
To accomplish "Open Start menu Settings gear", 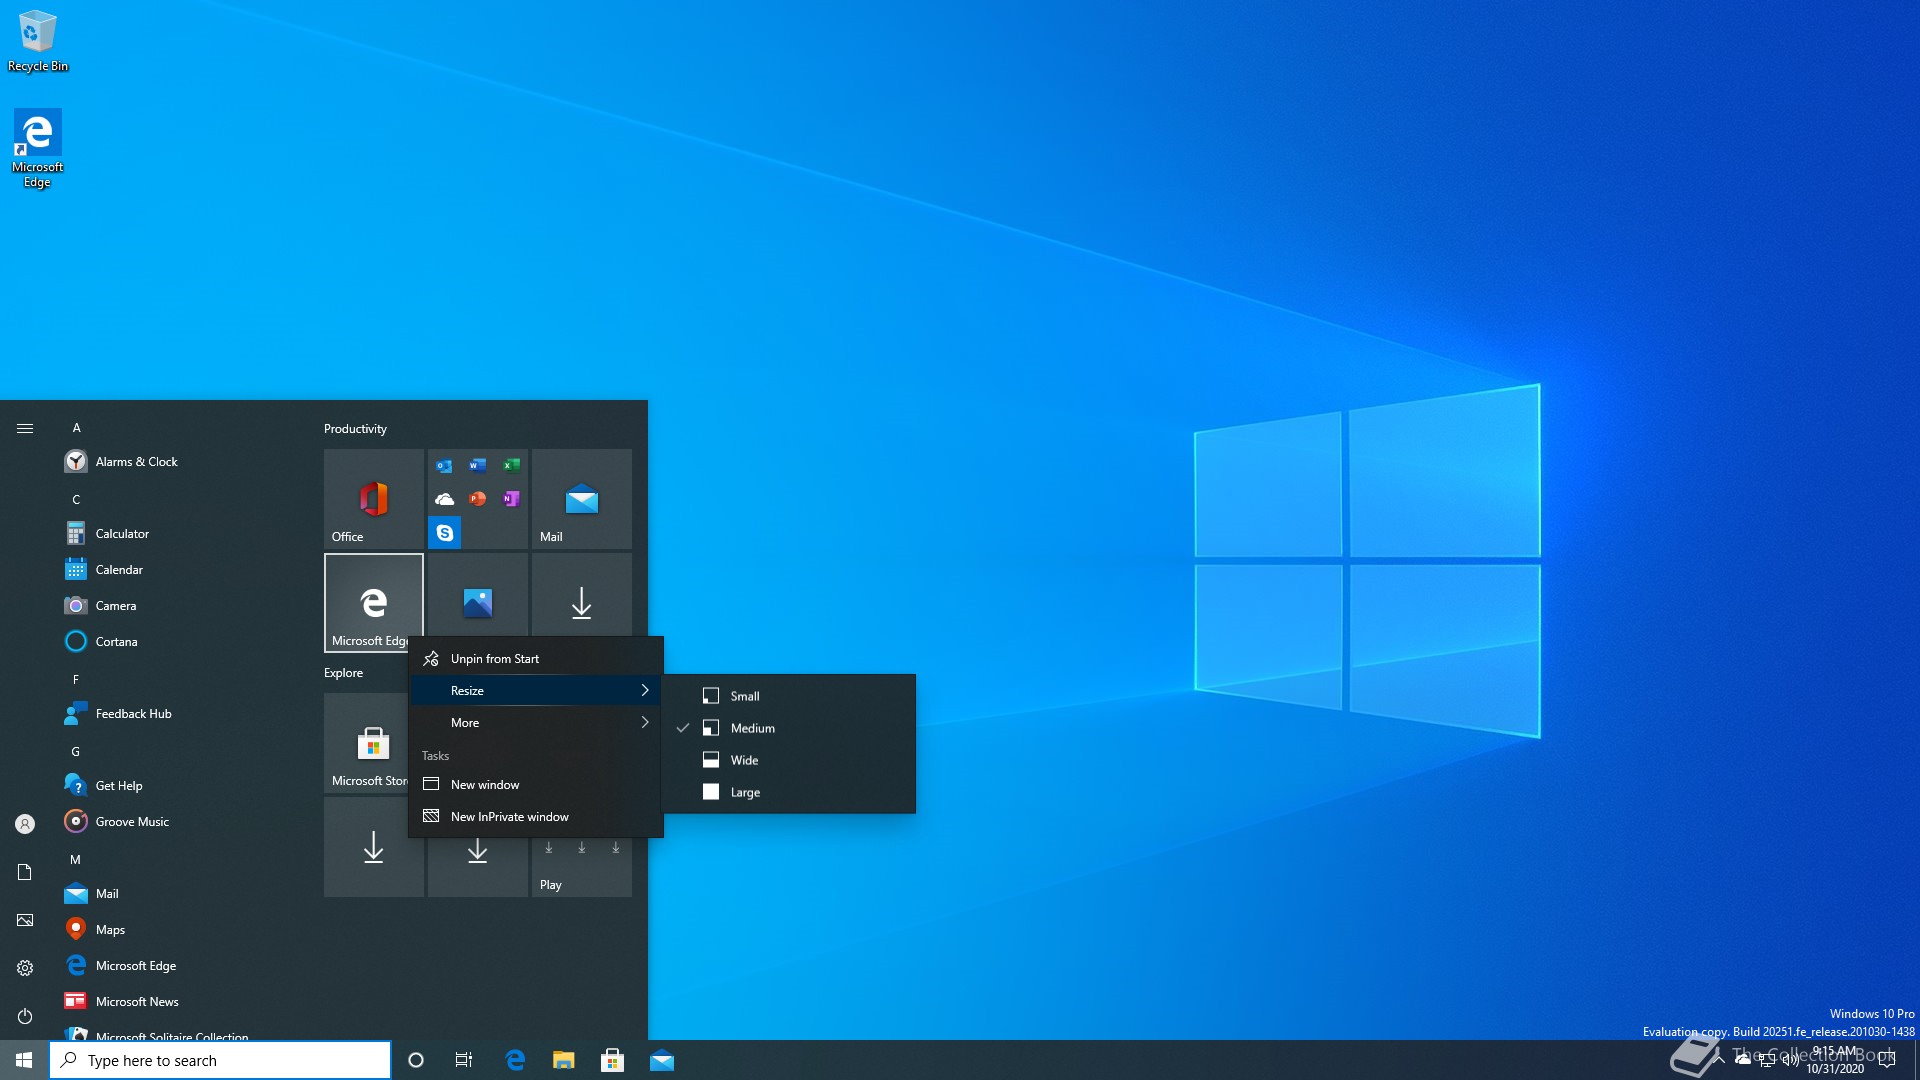I will [25, 968].
